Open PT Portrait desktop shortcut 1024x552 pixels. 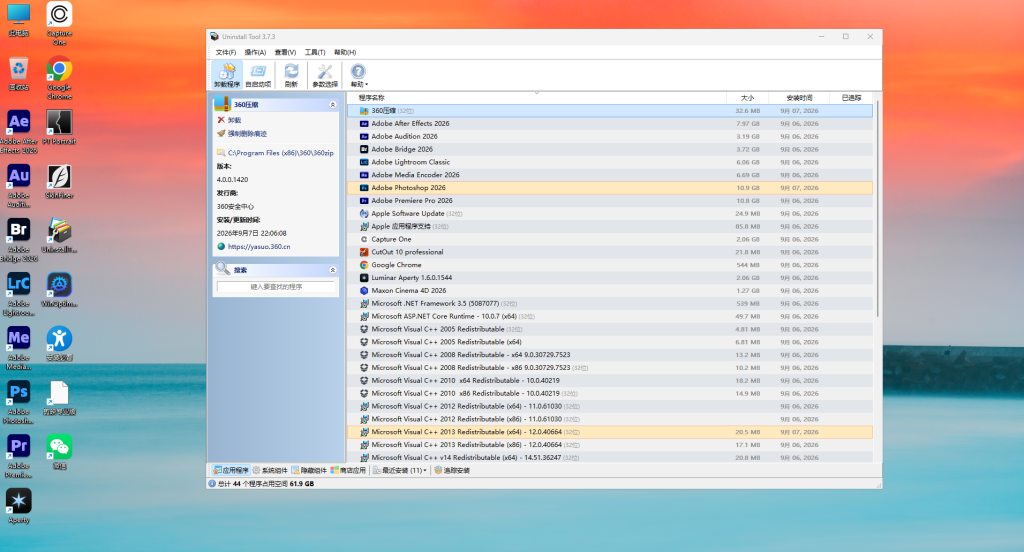tap(59, 127)
